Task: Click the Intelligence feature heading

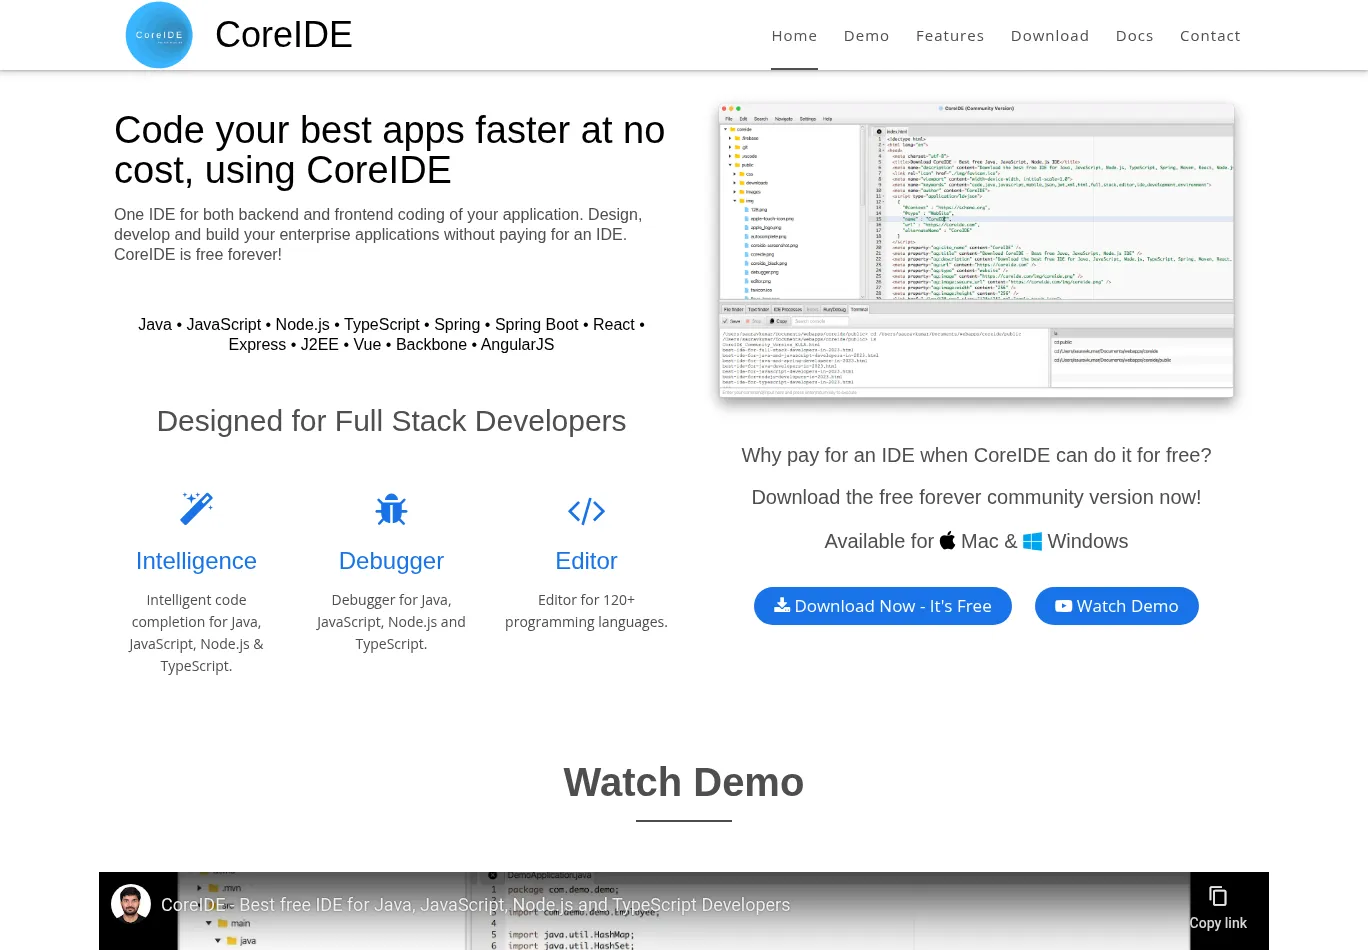Action: 196,561
